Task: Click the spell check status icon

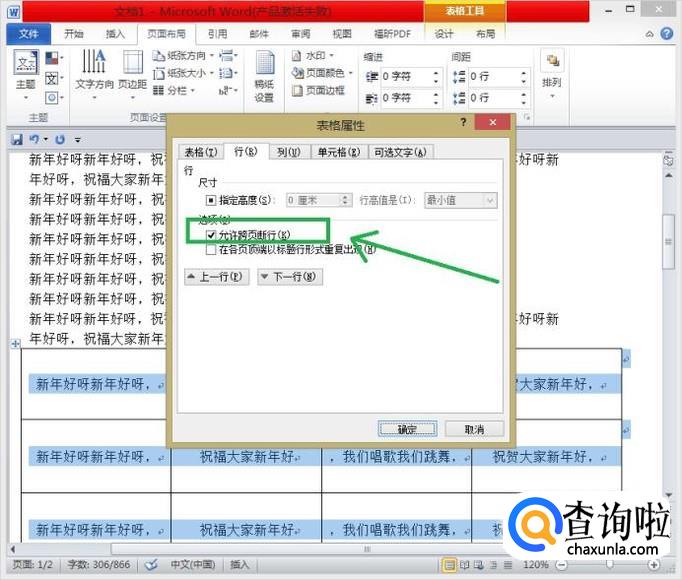Action: click(151, 565)
